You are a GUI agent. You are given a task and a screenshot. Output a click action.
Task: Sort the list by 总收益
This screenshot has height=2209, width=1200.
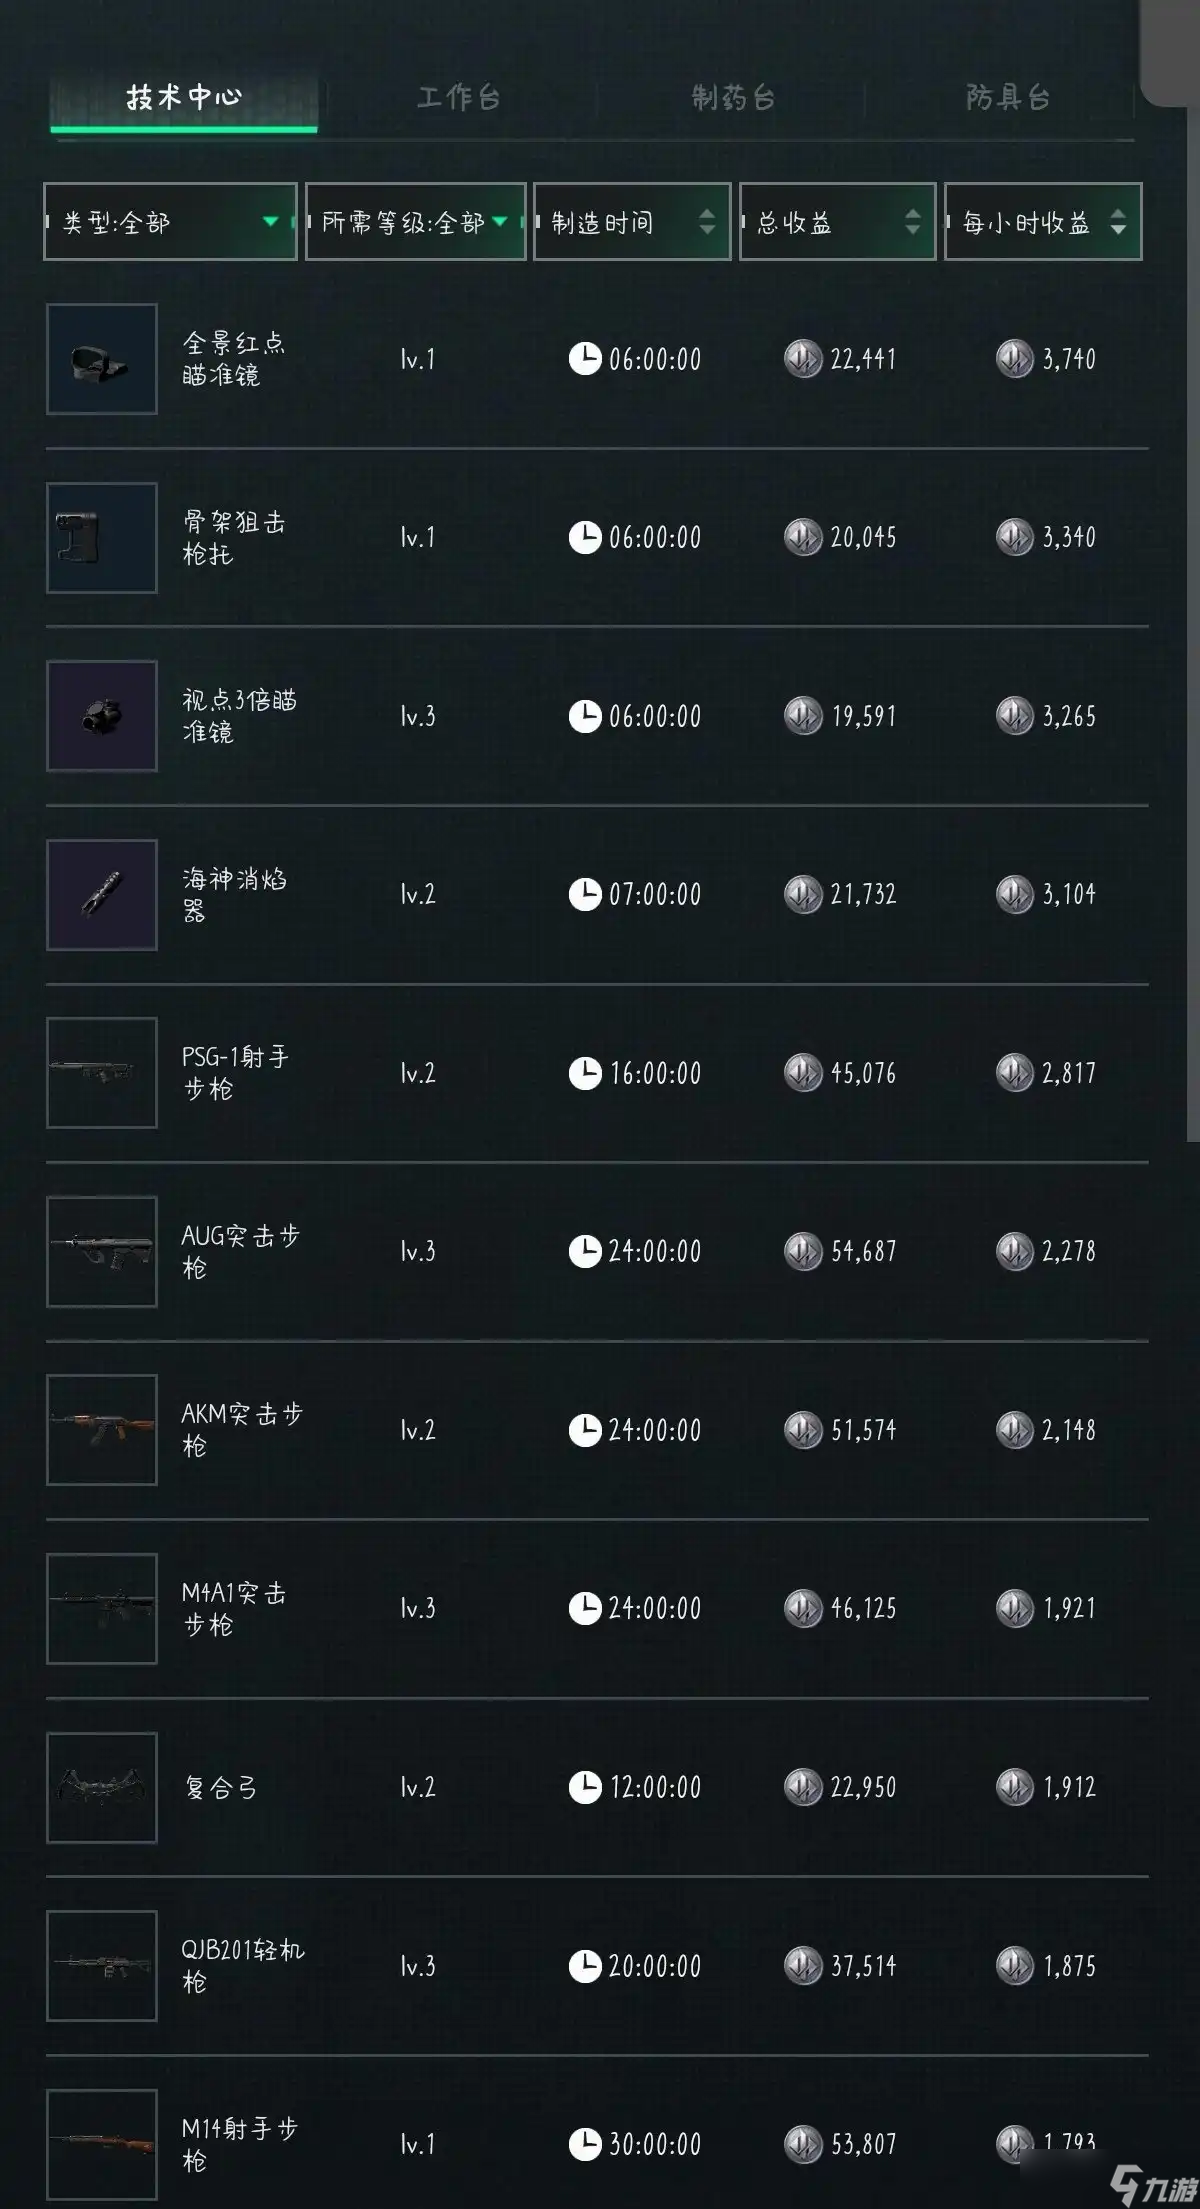tap(837, 222)
